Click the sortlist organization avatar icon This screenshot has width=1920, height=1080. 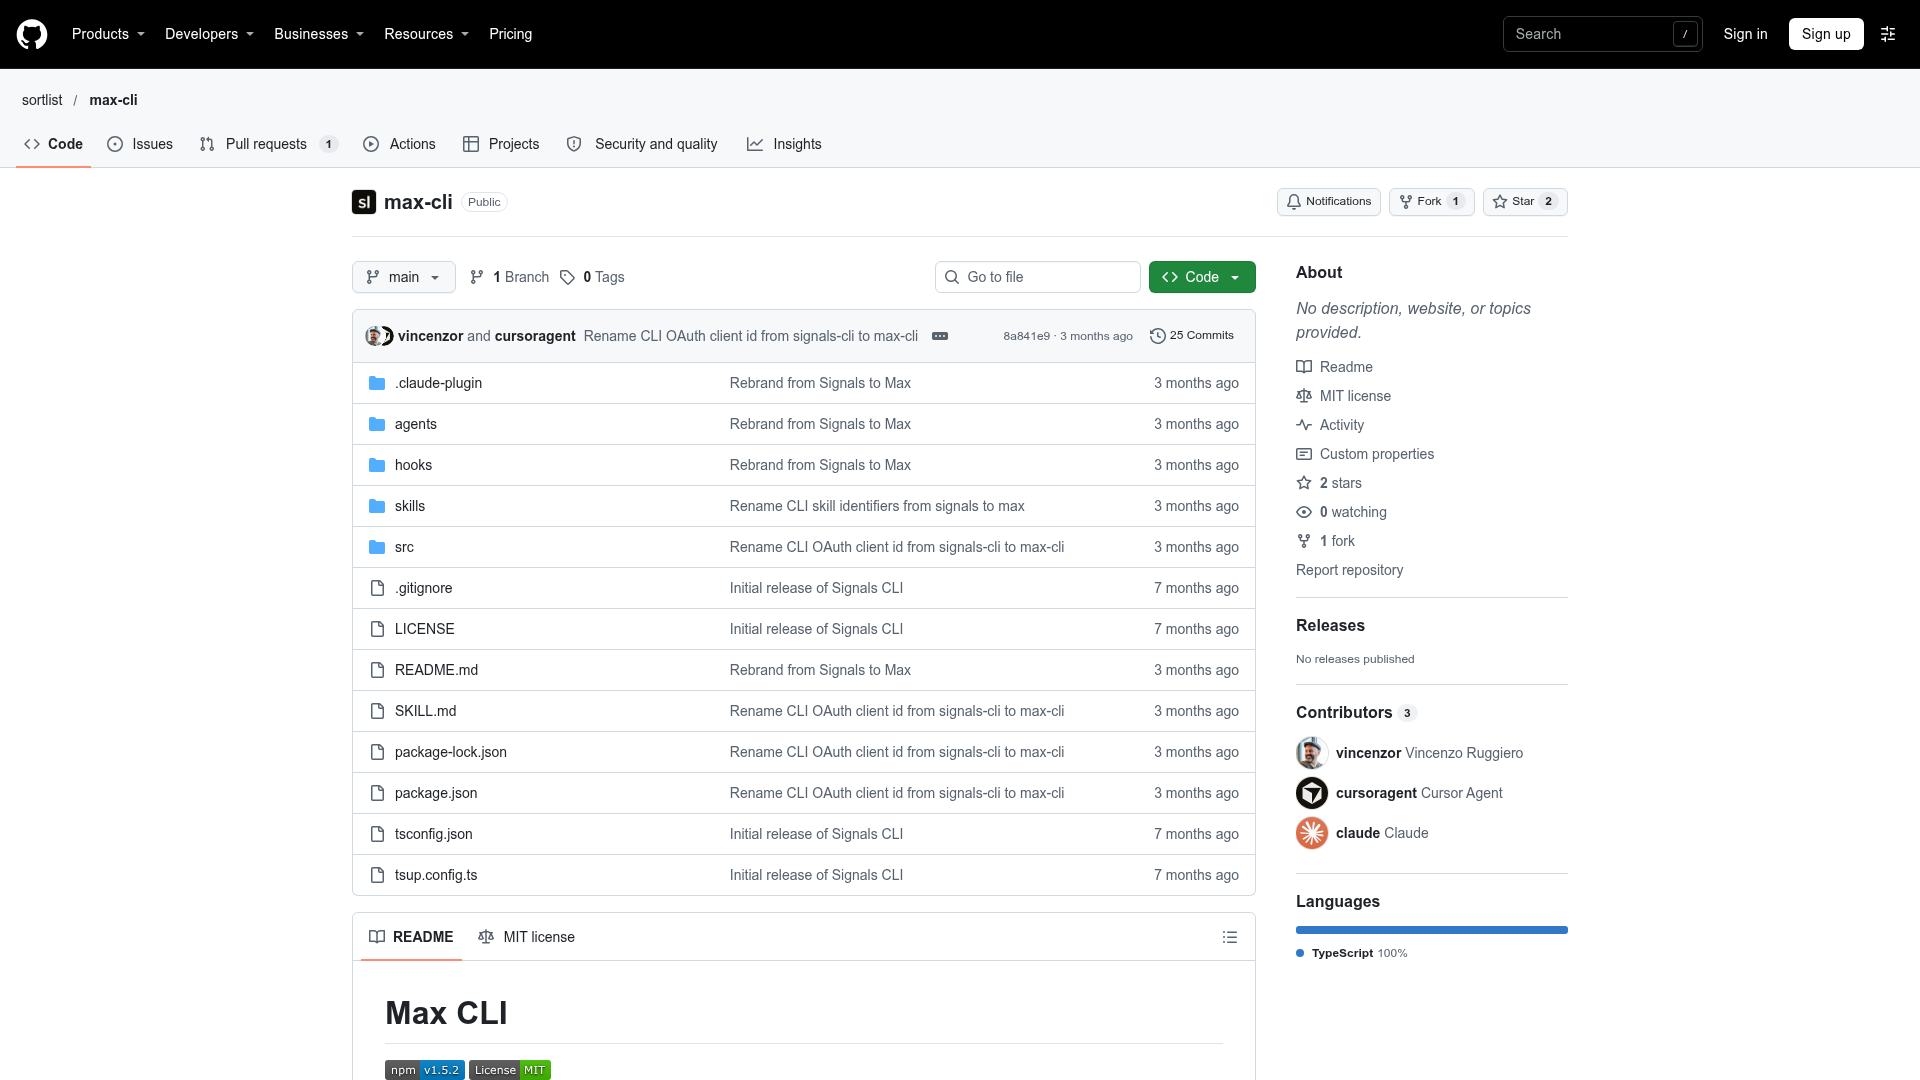[x=364, y=202]
